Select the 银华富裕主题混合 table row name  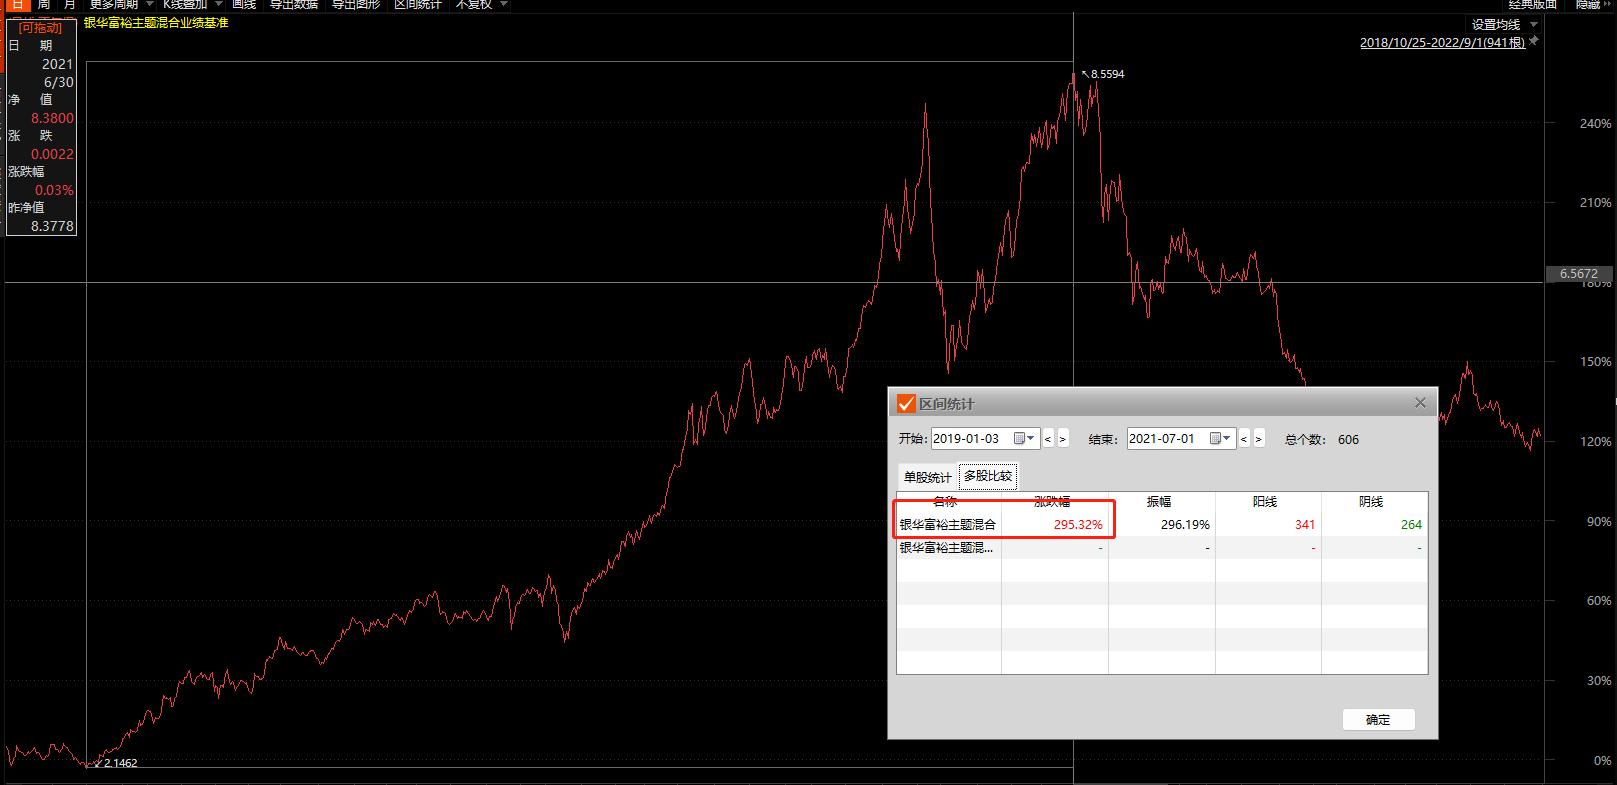pyautogui.click(x=948, y=524)
